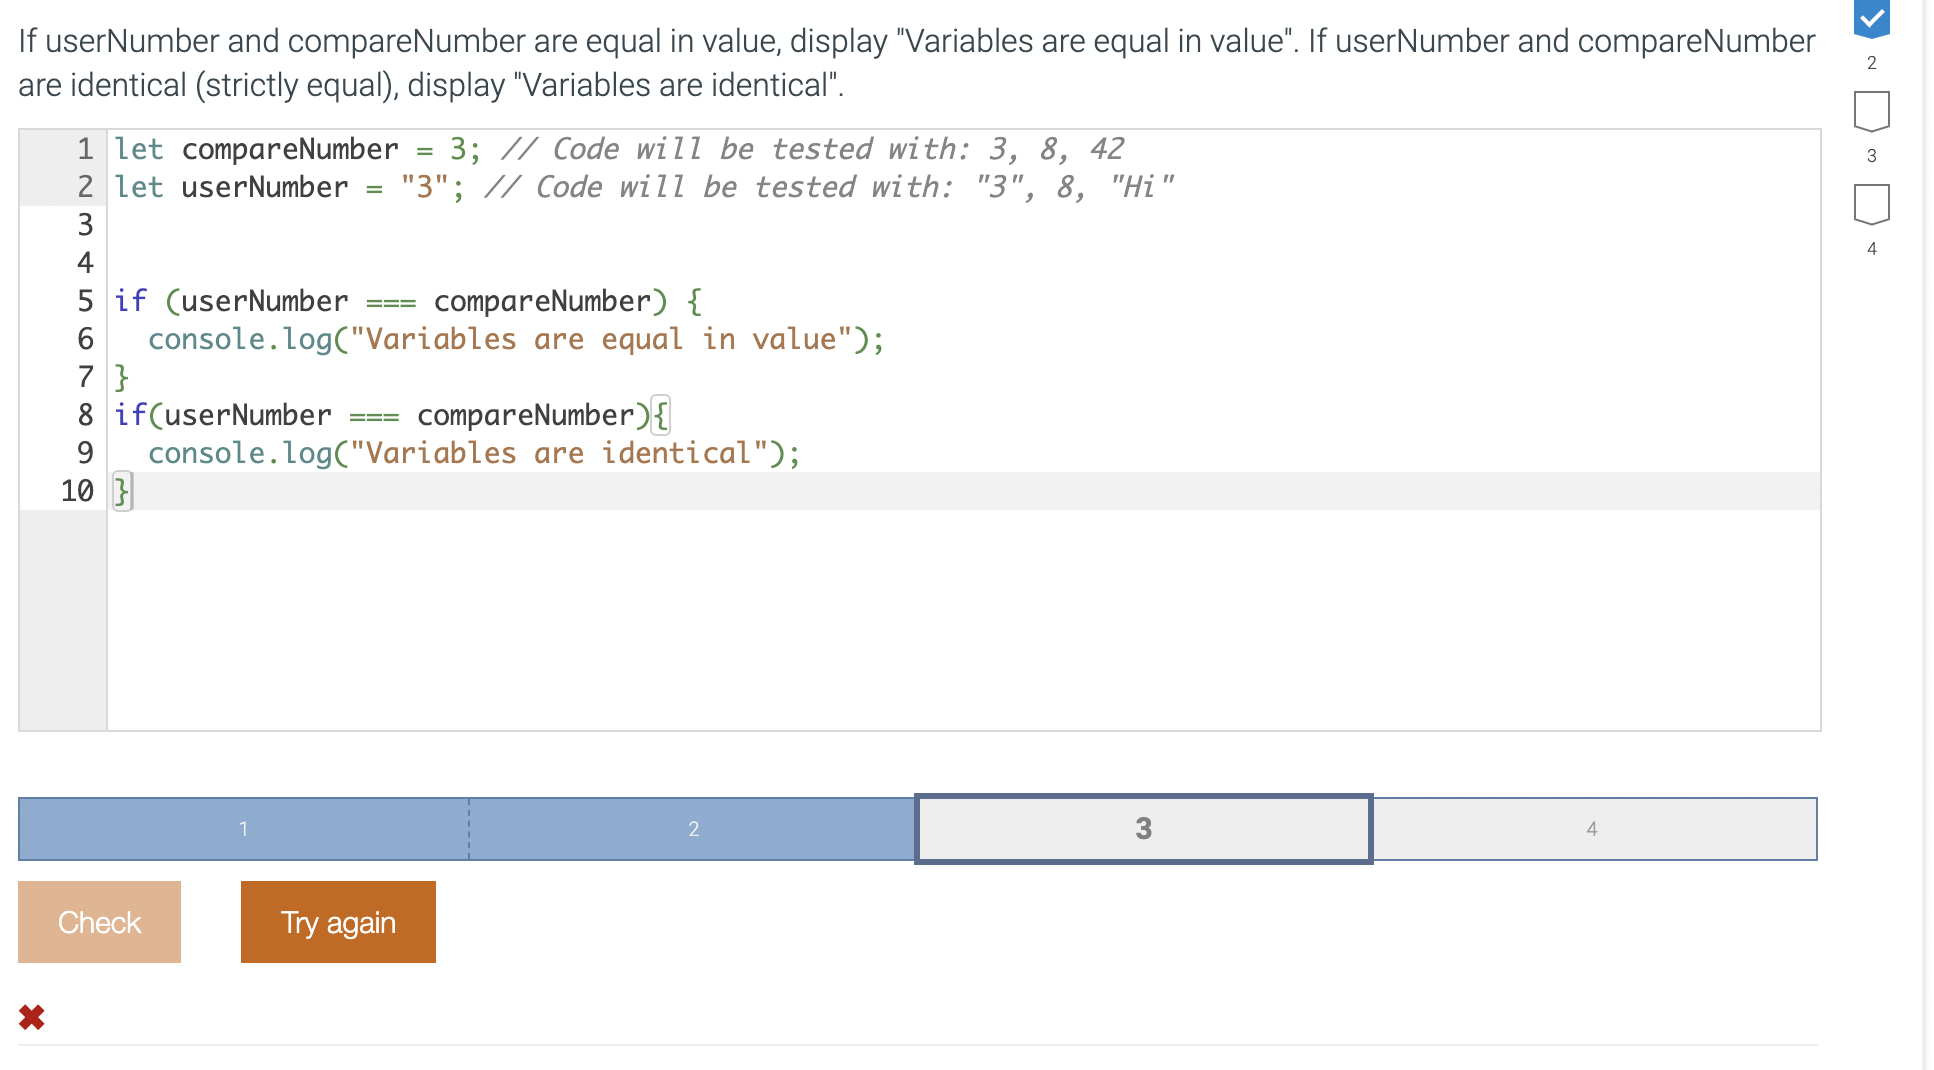
Task: Click the Check button
Action: click(x=99, y=921)
